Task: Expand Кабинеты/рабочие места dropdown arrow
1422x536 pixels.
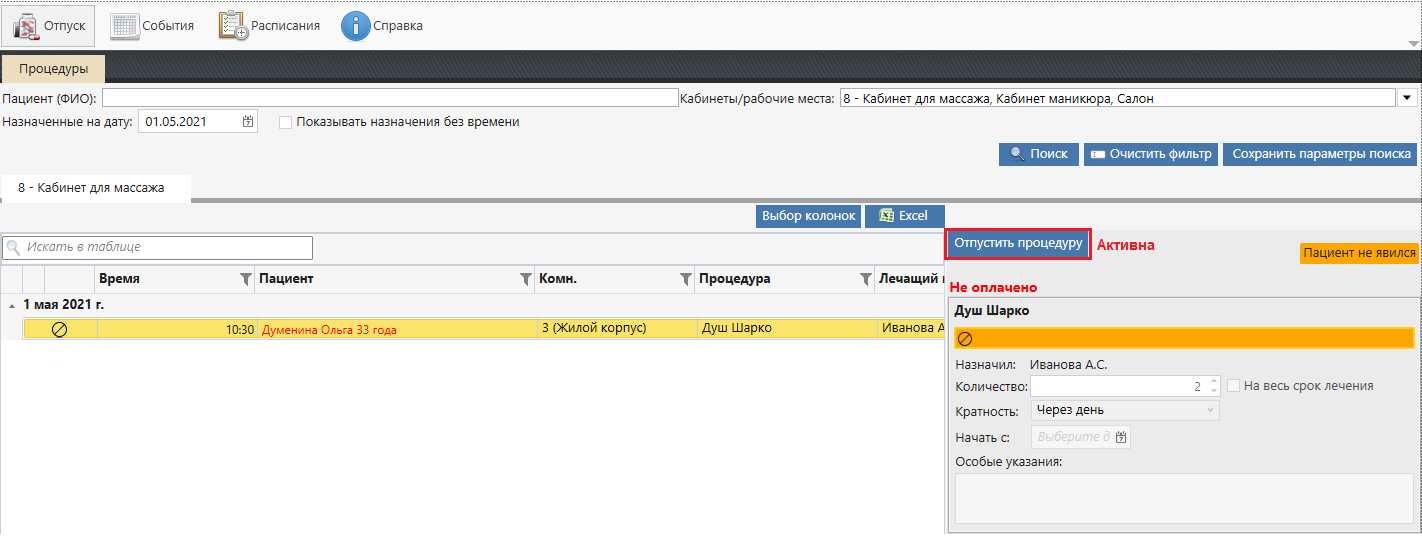Action: (1407, 98)
